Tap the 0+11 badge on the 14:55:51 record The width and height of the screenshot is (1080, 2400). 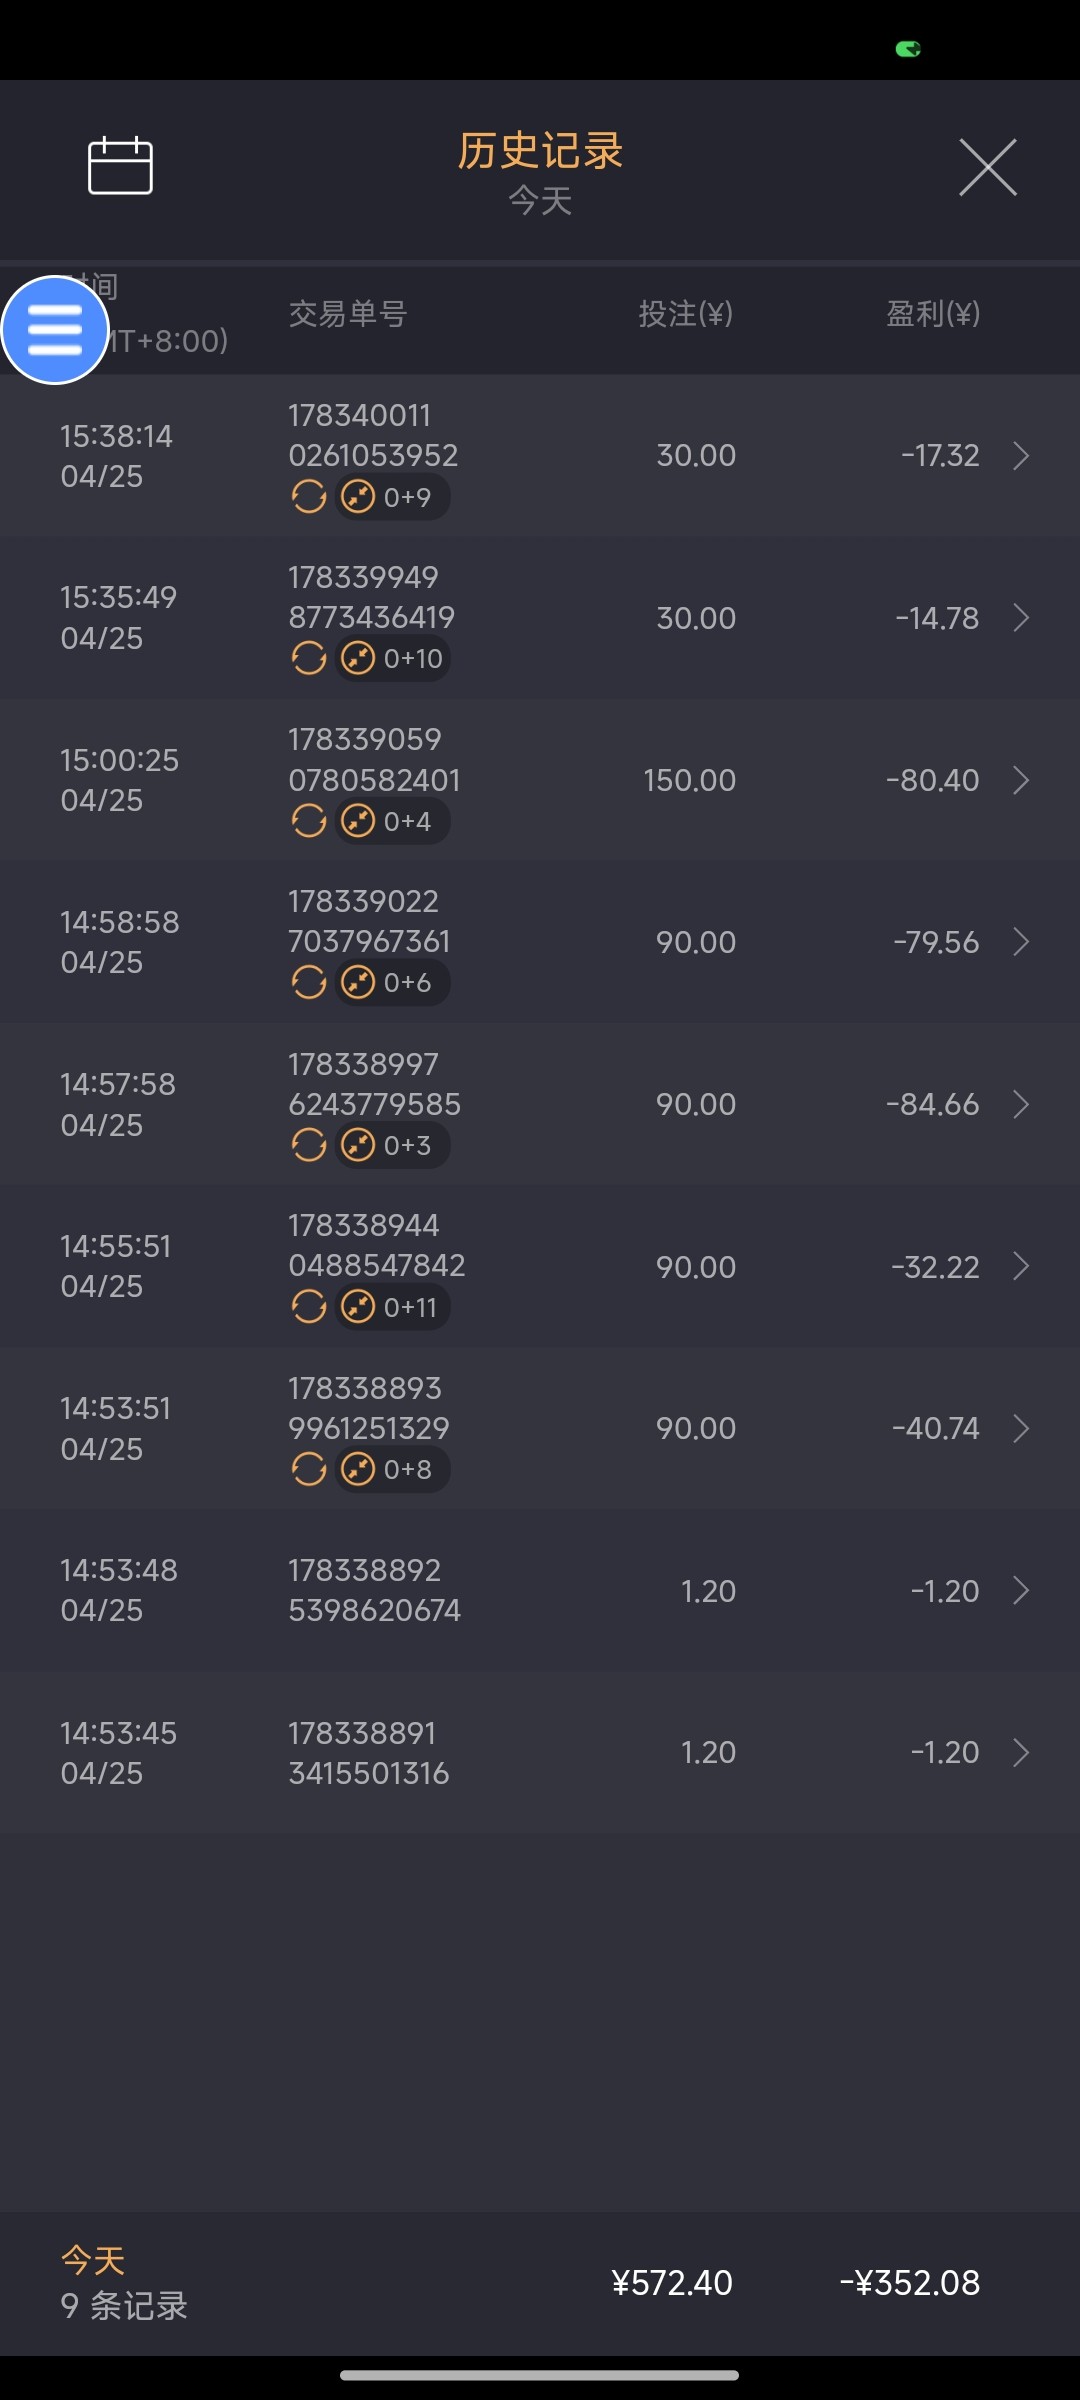point(393,1307)
